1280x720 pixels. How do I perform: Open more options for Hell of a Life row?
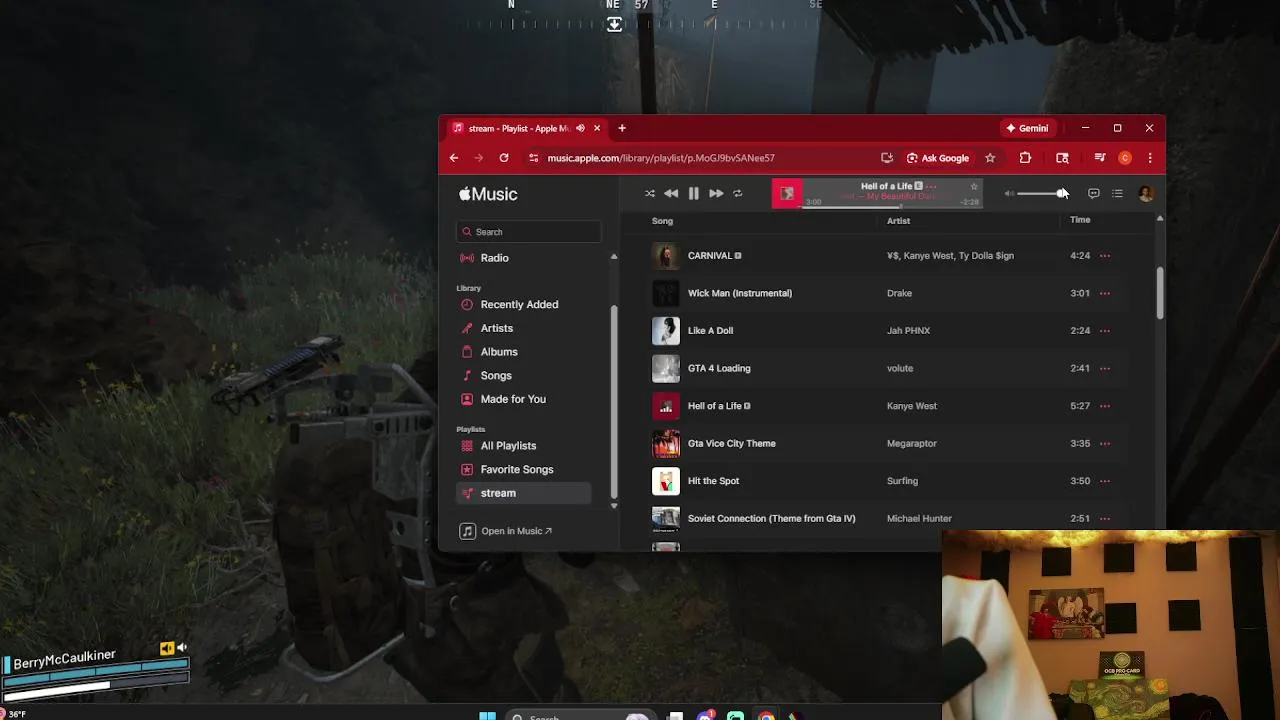pos(1105,406)
